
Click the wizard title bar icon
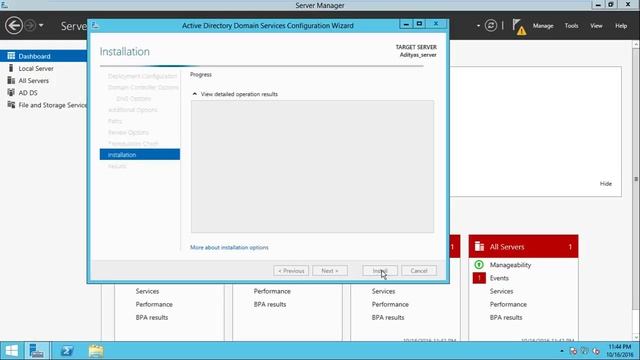tap(95, 25)
